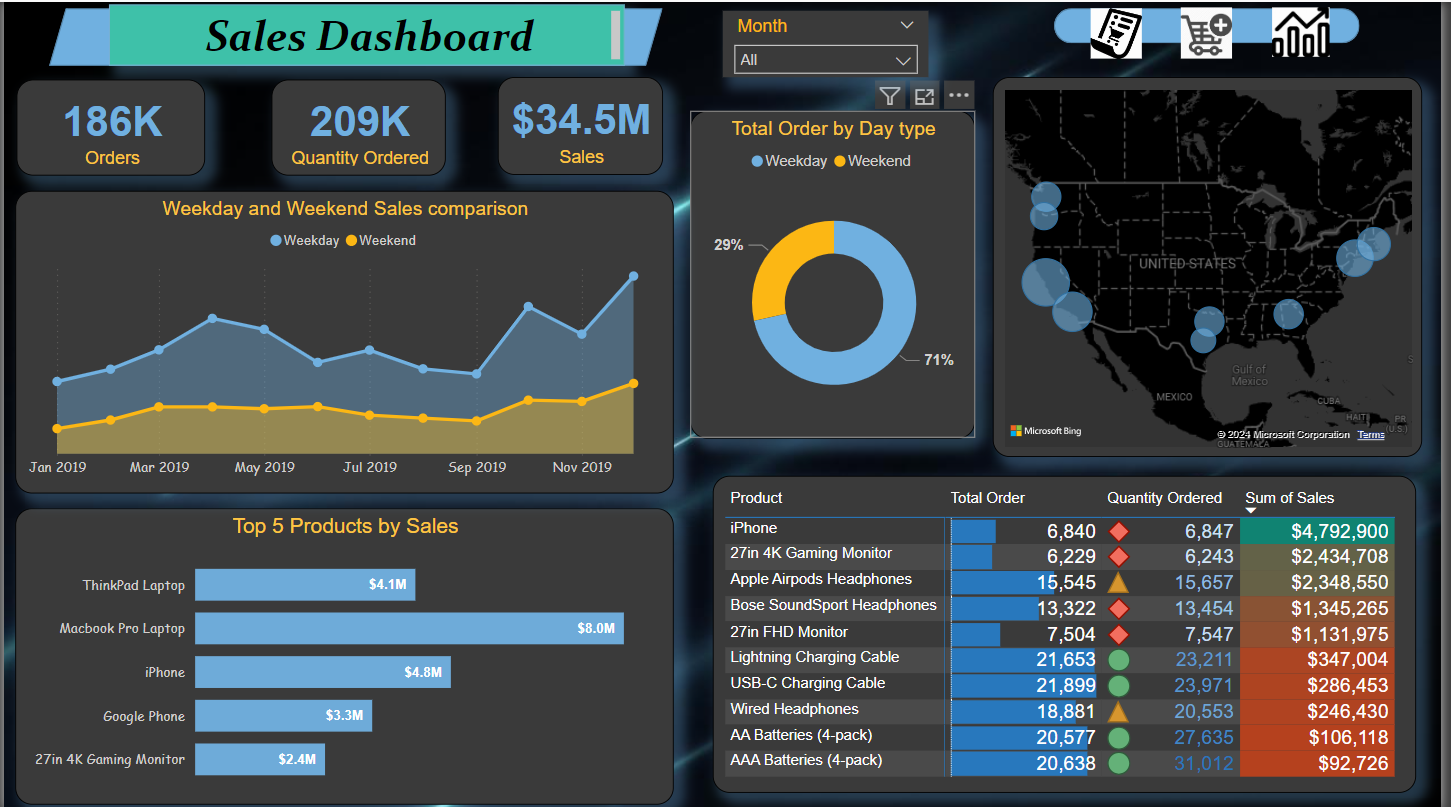This screenshot has height=807, width=1451.
Task: Click the sales growth chart icon
Action: tap(1300, 33)
